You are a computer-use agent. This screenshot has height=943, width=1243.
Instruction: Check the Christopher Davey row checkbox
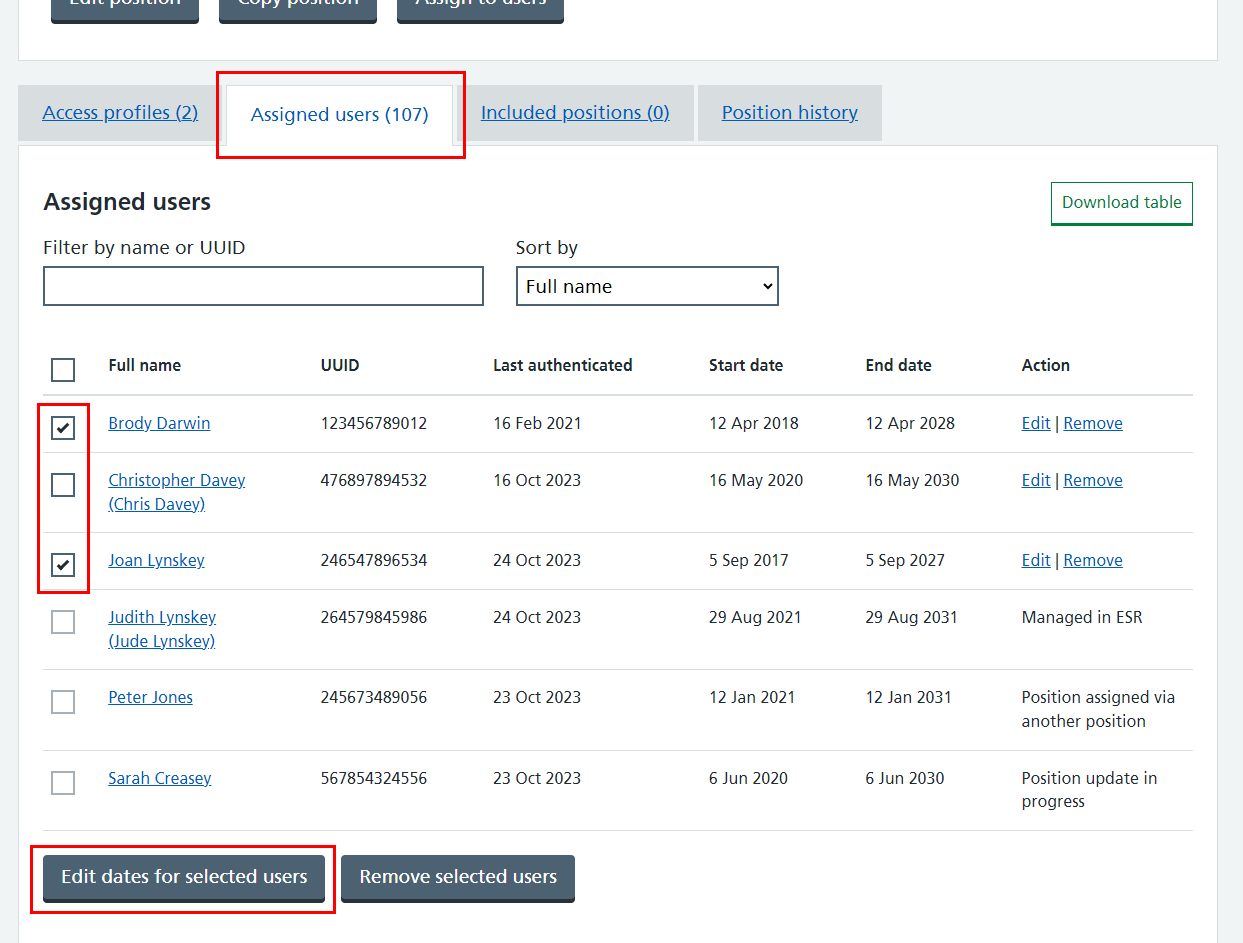(63, 486)
